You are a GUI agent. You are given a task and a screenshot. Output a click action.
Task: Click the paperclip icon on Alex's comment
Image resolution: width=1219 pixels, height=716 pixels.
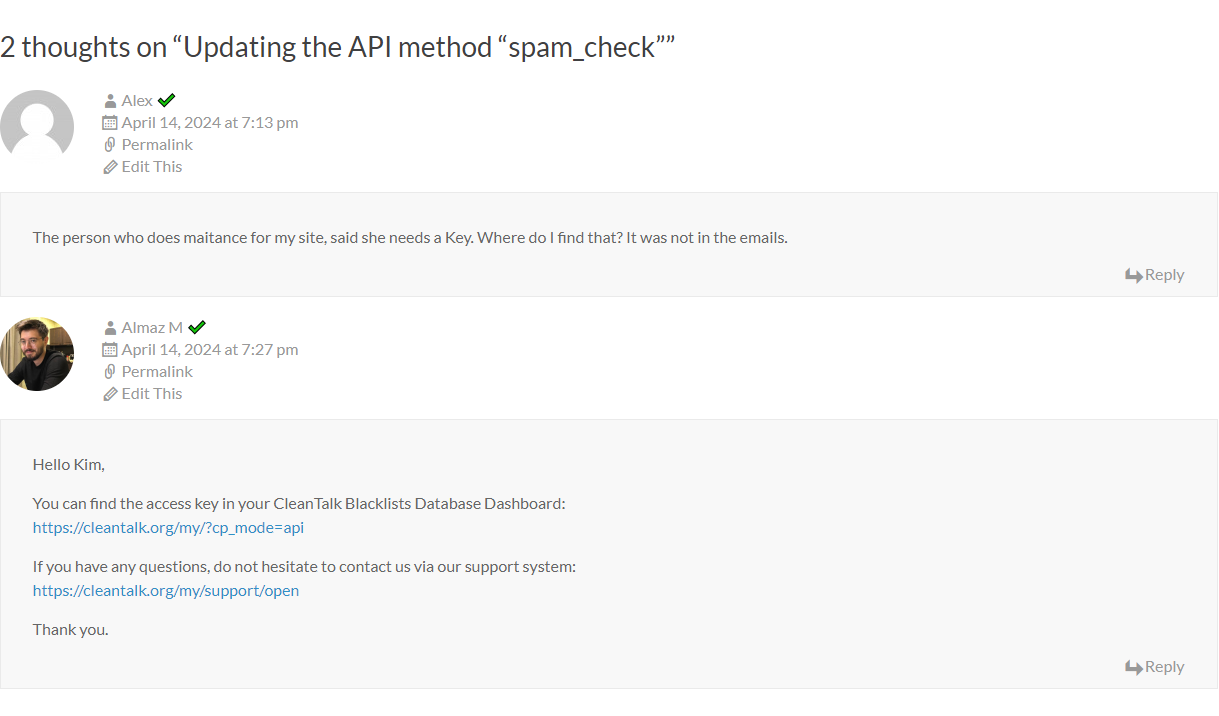coord(110,145)
